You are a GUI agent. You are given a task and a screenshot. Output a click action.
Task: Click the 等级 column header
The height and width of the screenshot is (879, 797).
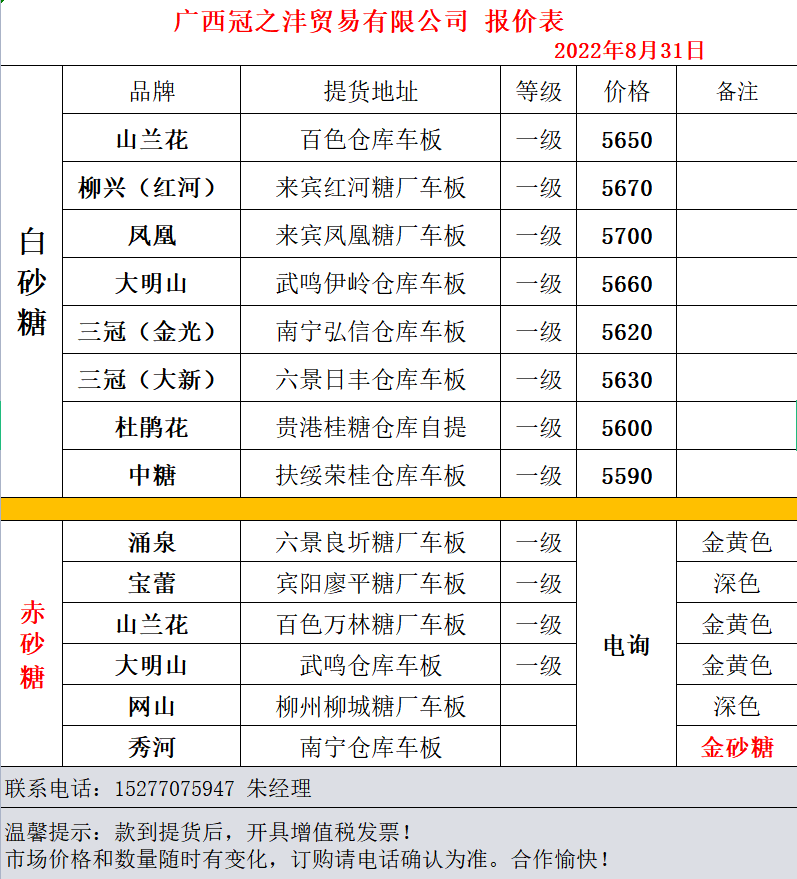[x=539, y=92]
